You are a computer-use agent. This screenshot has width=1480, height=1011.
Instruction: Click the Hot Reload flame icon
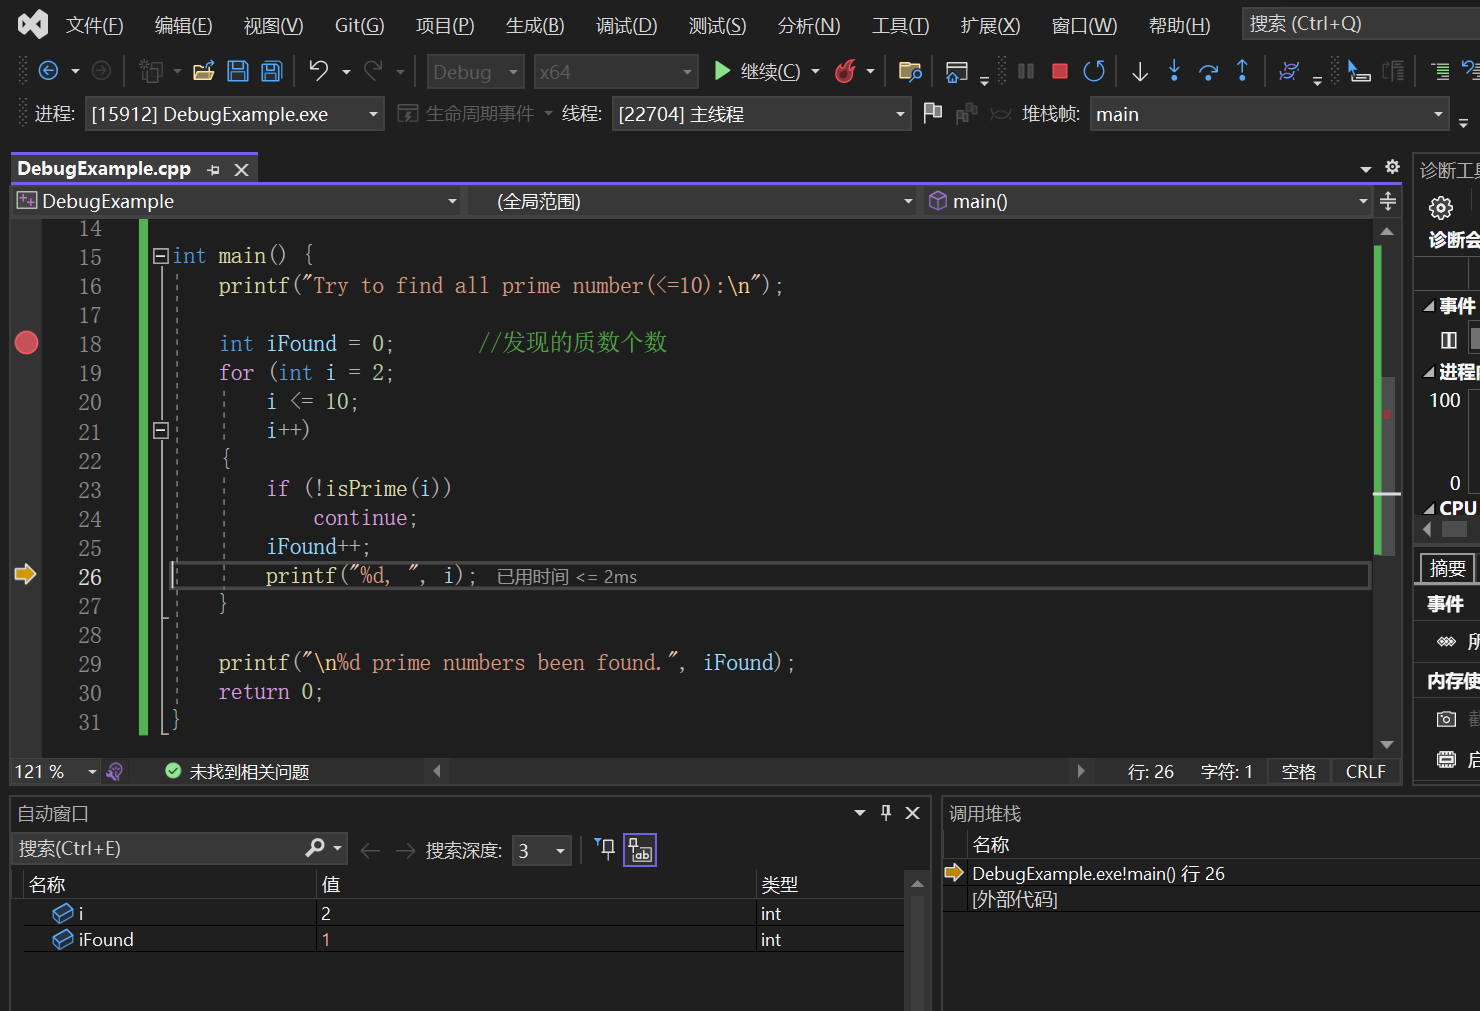(845, 71)
